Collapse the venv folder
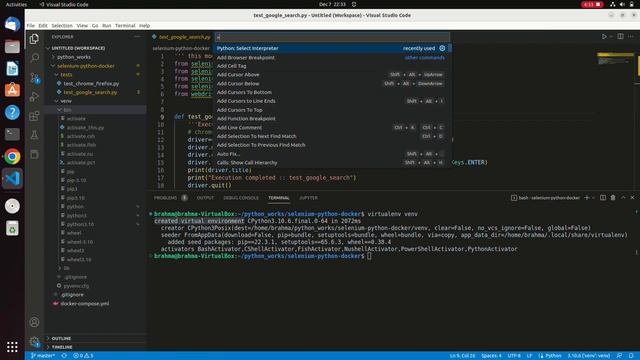Image resolution: width=640 pixels, height=360 pixels. (x=65, y=101)
